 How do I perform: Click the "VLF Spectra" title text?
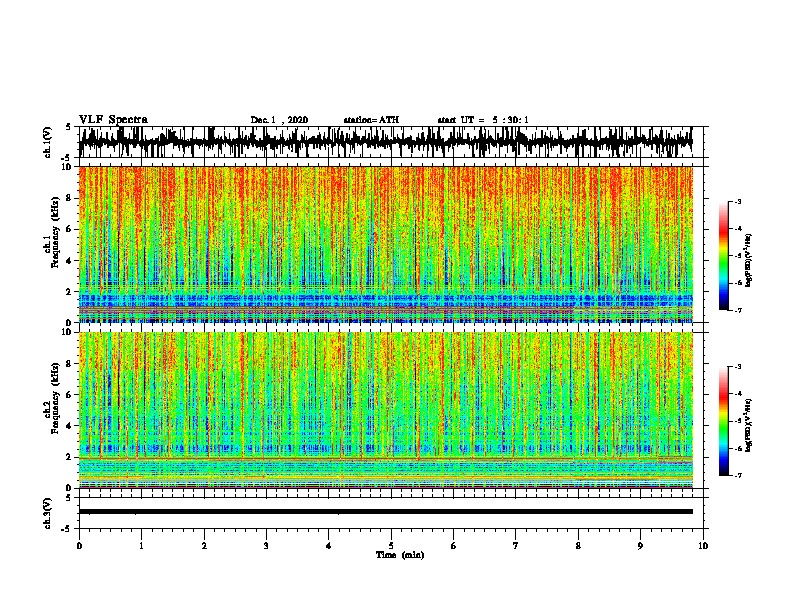[x=113, y=120]
